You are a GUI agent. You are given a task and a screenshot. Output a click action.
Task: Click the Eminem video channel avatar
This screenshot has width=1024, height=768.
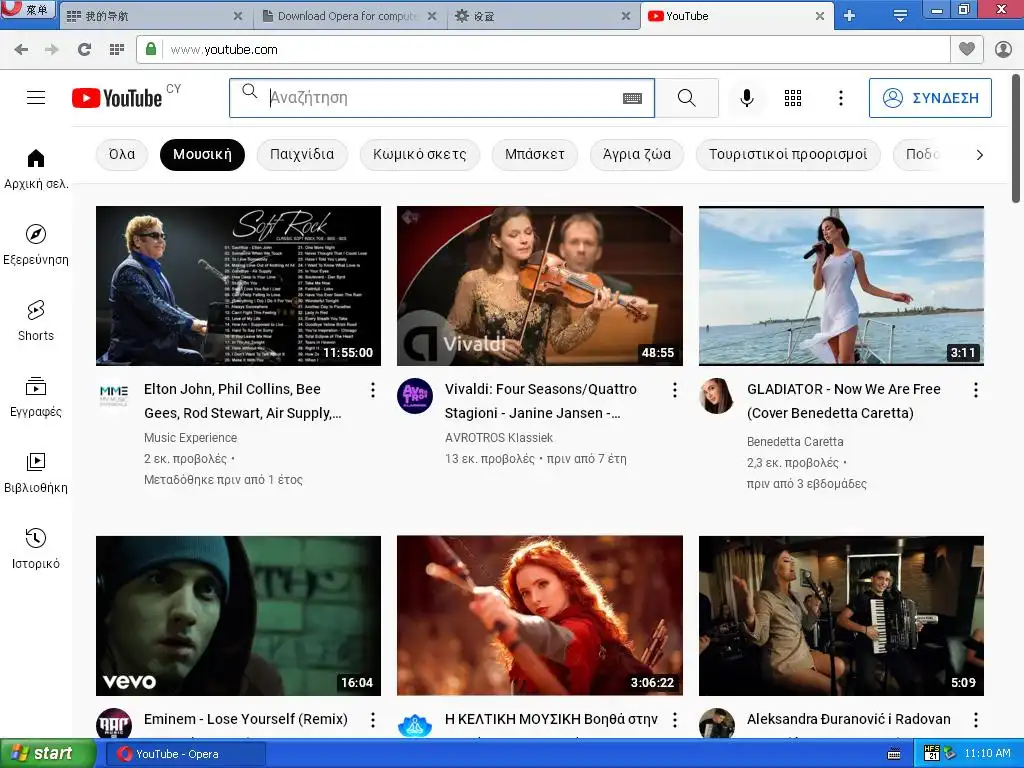point(114,724)
